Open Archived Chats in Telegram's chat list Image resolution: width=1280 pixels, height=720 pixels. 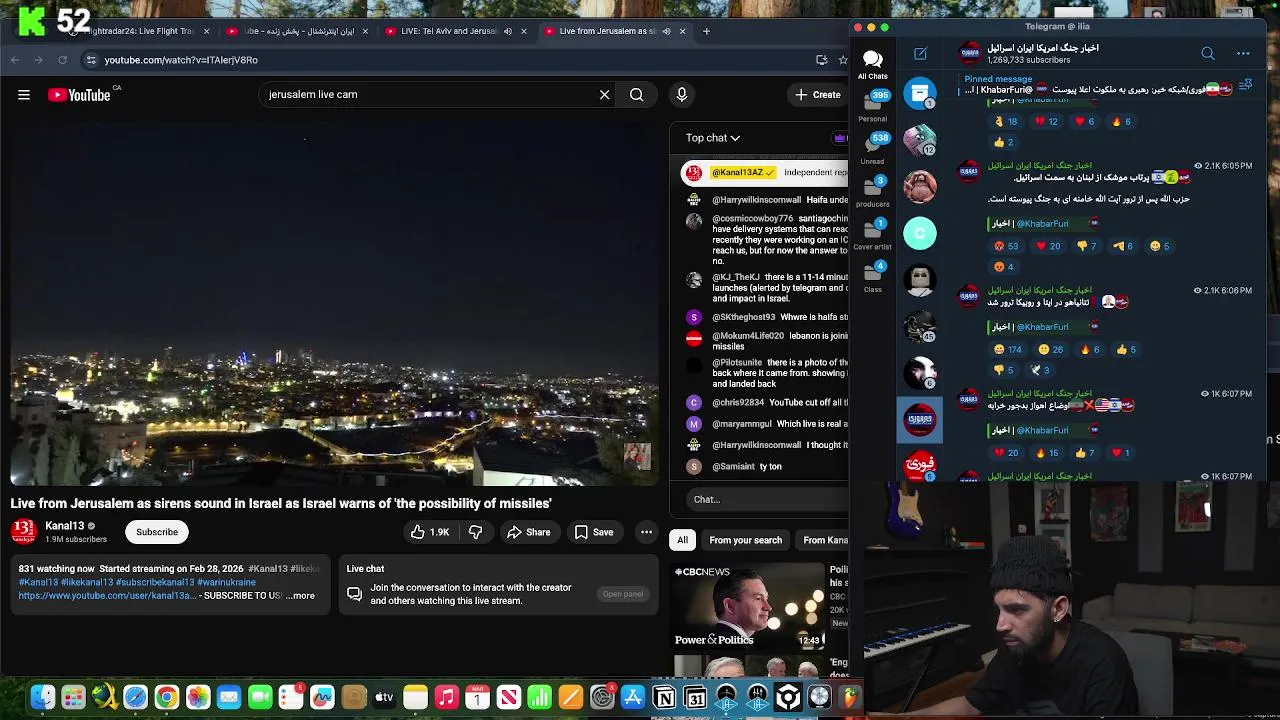pyautogui.click(x=920, y=93)
